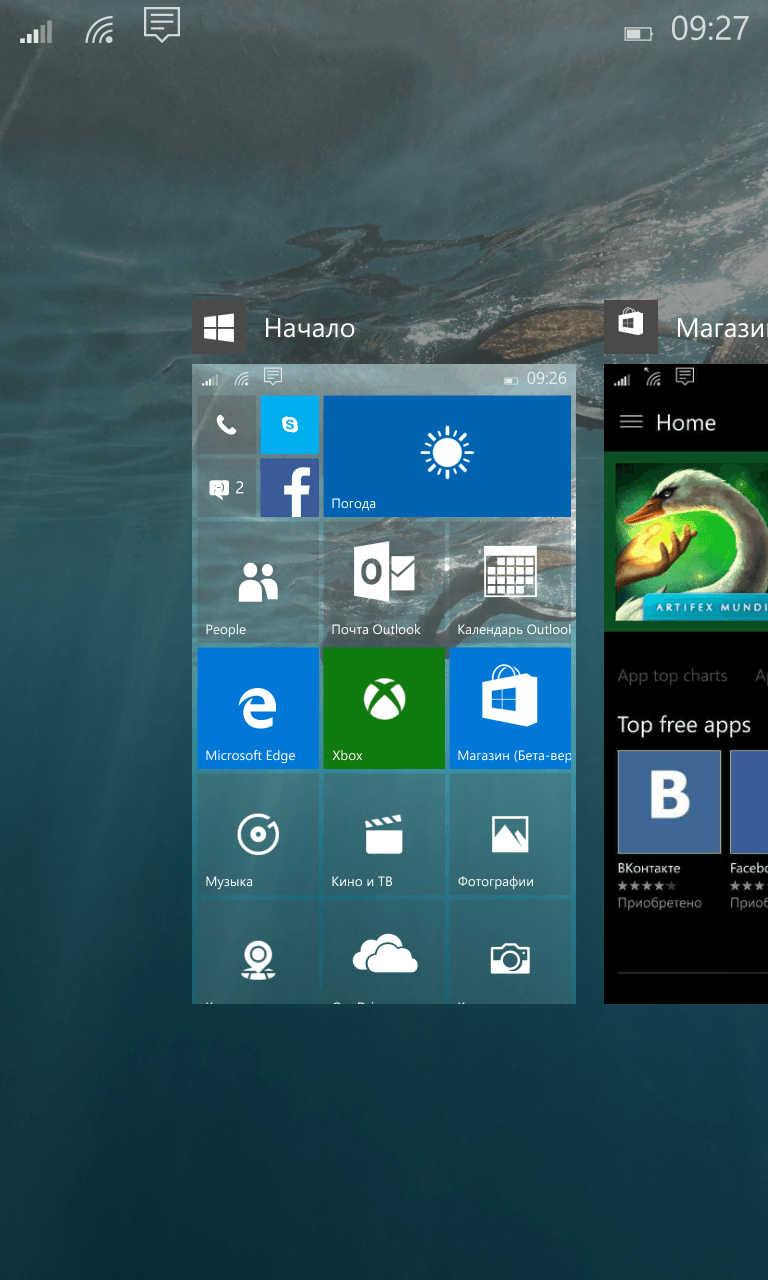Open the Phone tile
Screen dimensions: 768x1280
pyautogui.click(x=227, y=425)
